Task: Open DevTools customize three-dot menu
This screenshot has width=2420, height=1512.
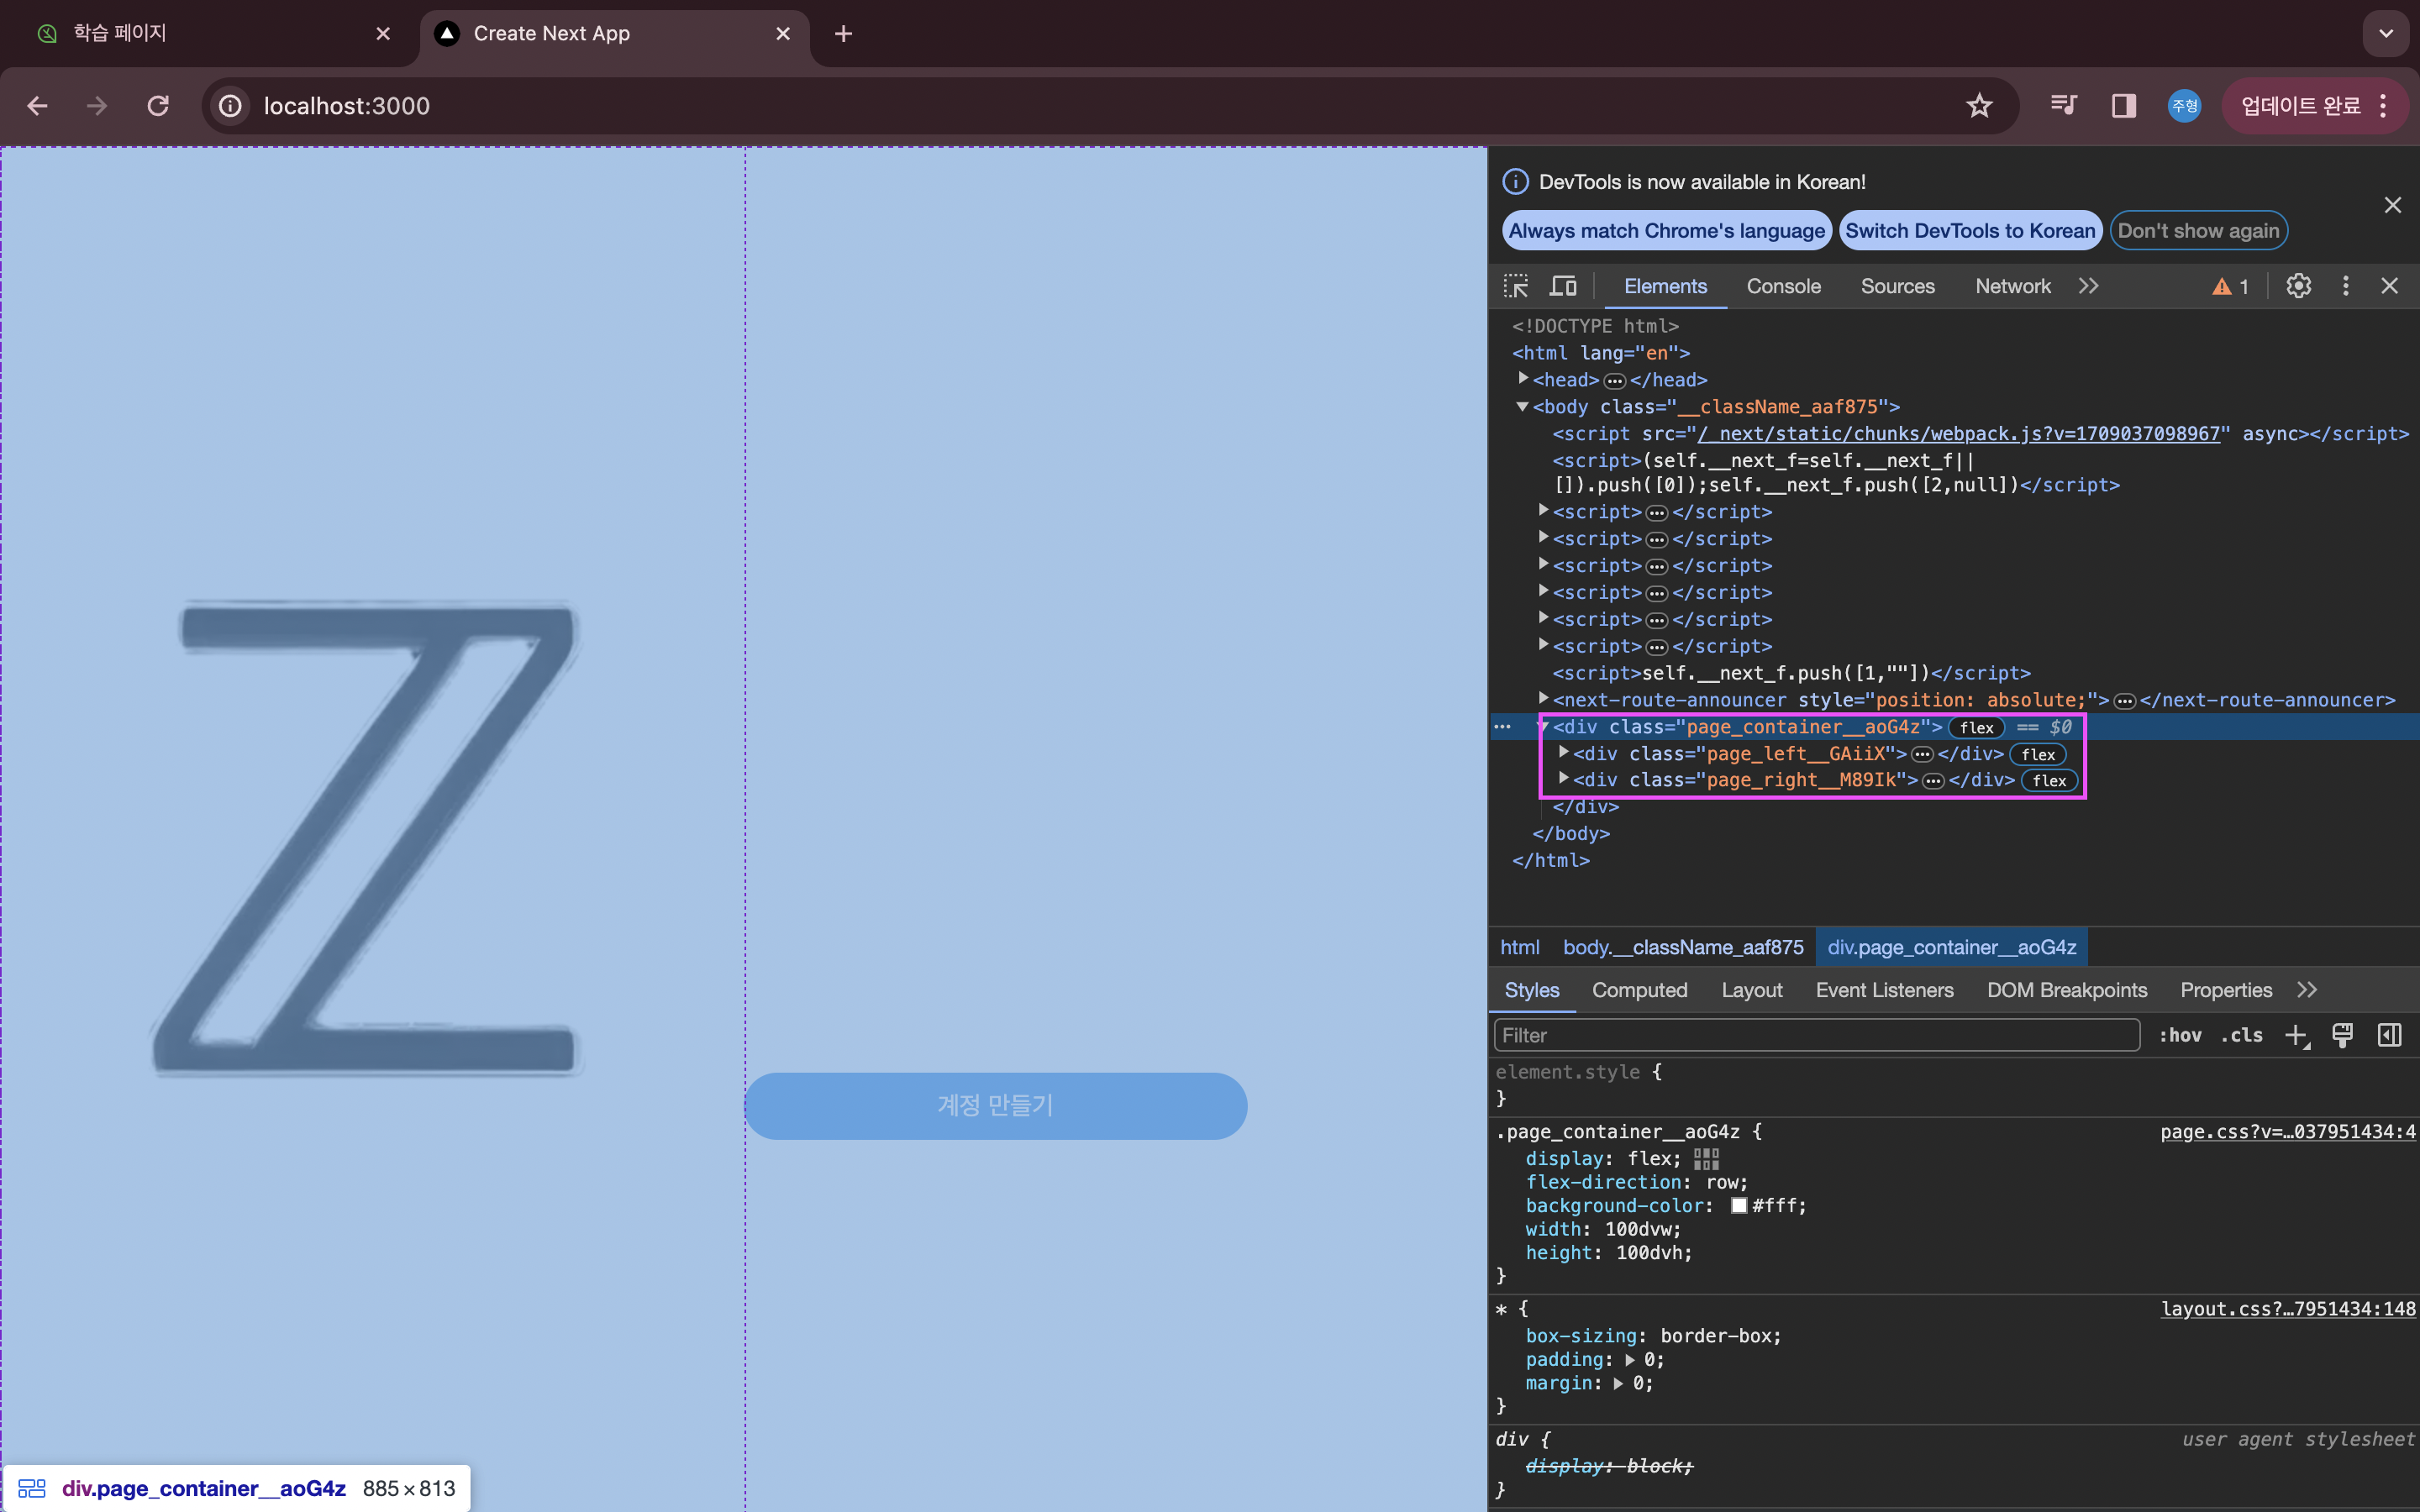Action: coord(2345,286)
